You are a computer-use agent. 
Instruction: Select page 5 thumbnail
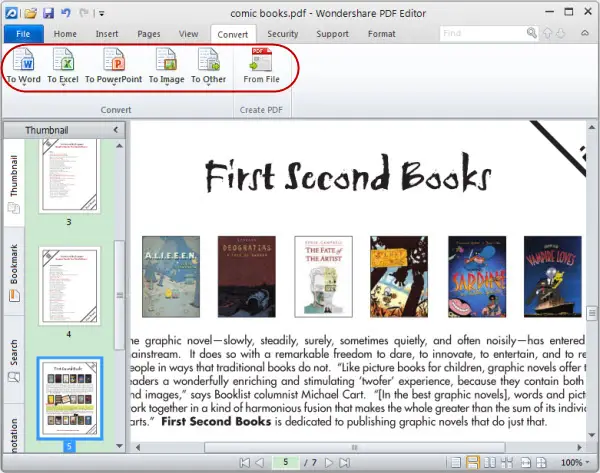pos(69,398)
